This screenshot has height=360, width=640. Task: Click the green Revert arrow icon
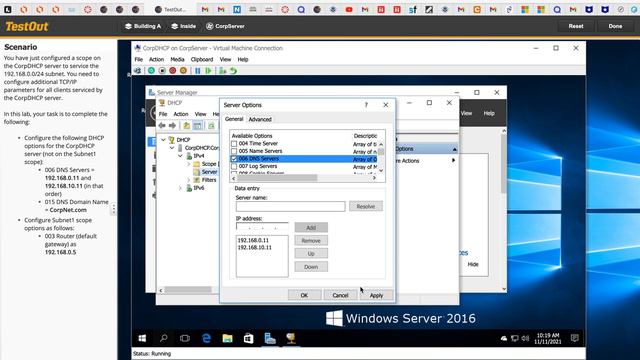click(x=233, y=71)
